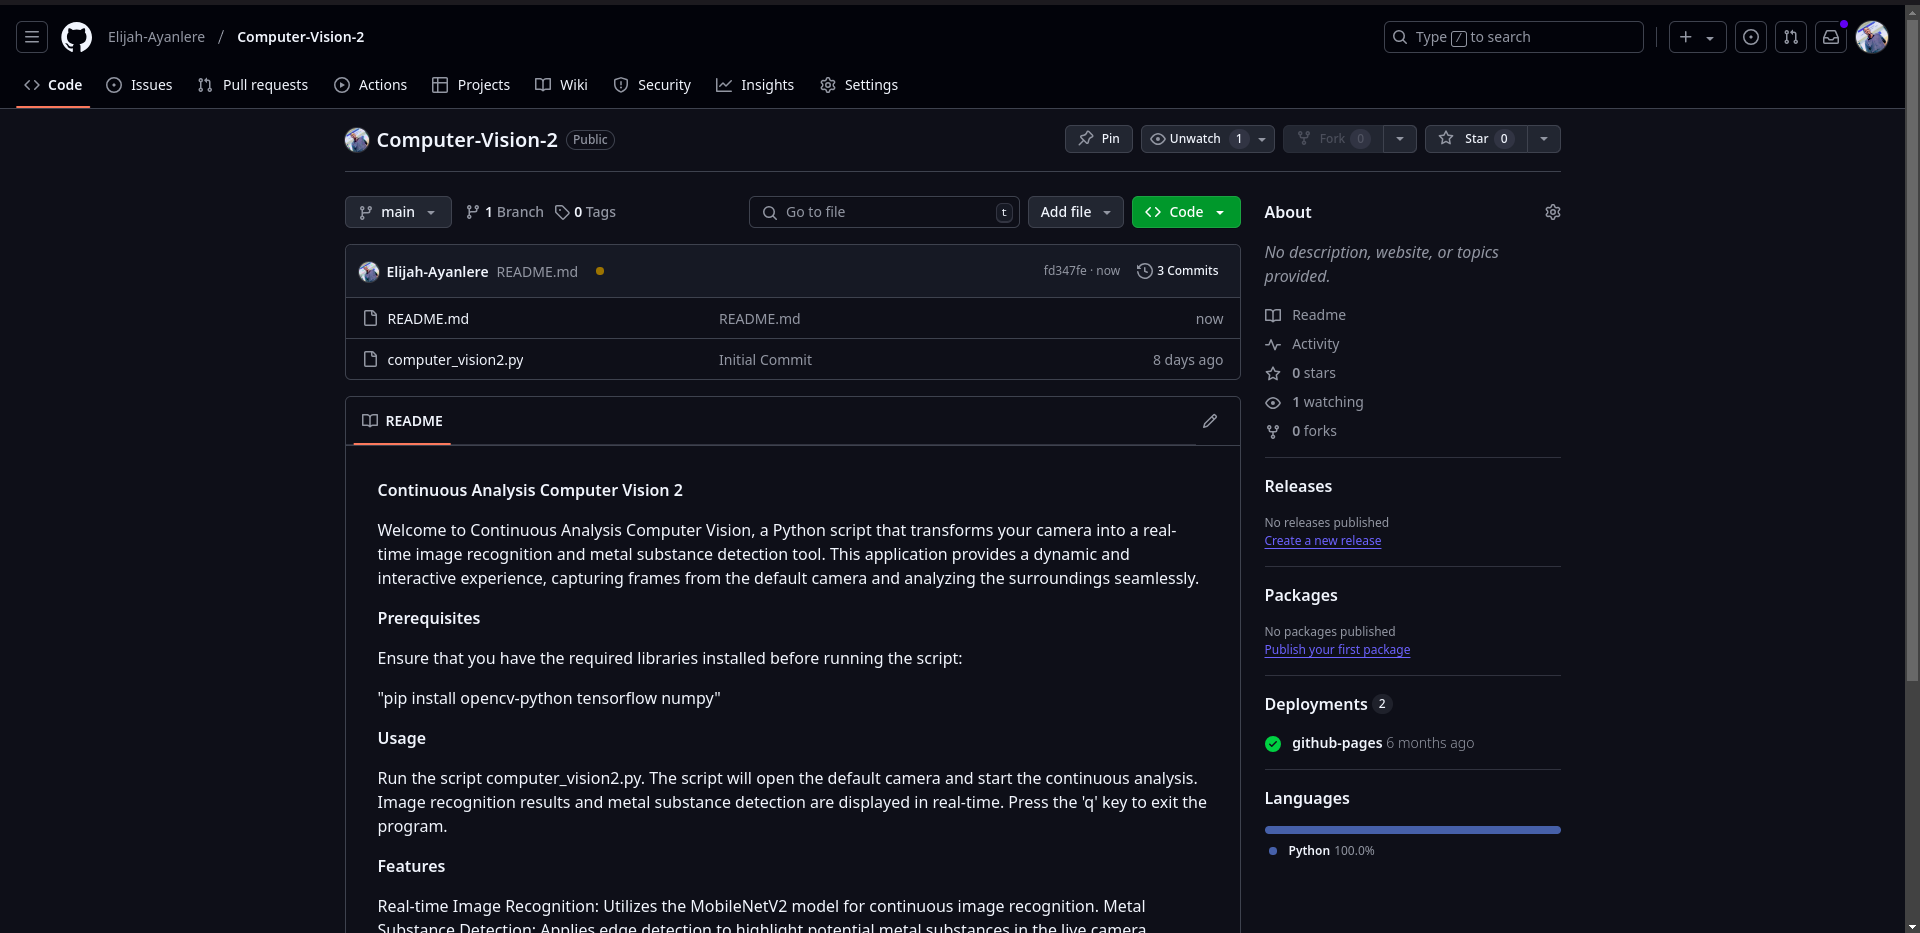Open the Security tab
The image size is (1920, 933).
coord(652,85)
